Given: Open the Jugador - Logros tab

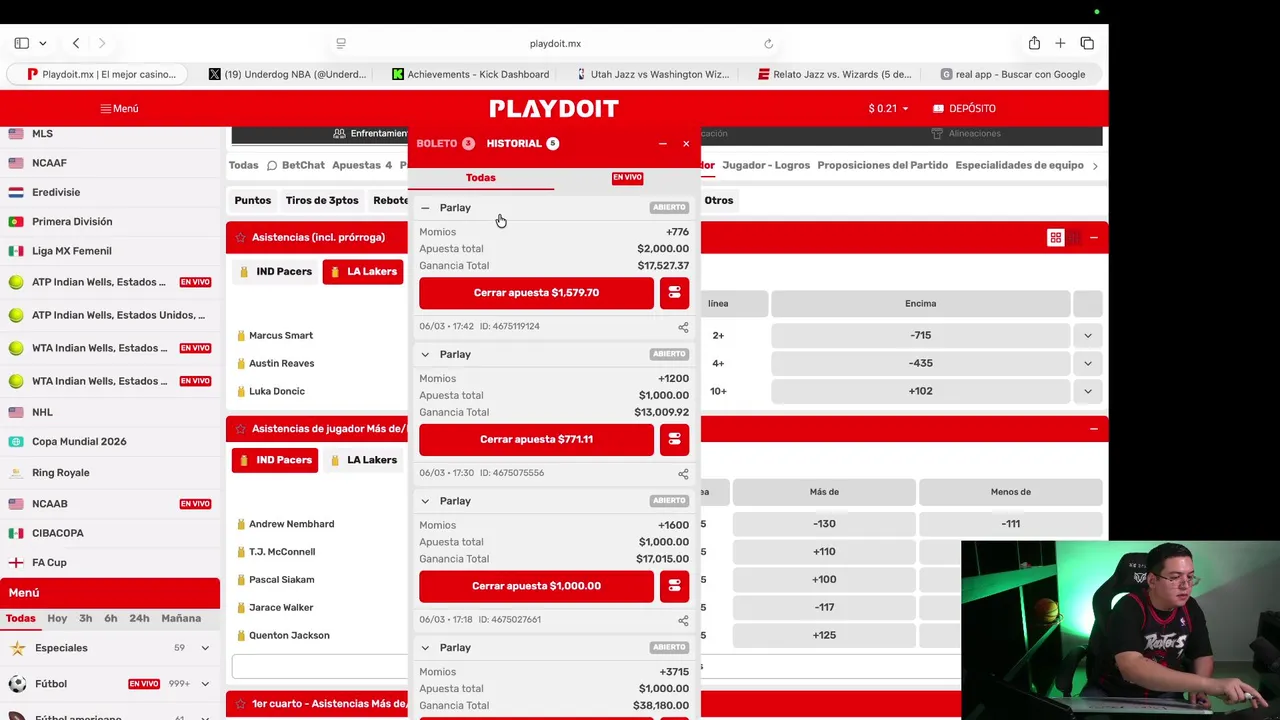Looking at the screenshot, I should tap(766, 165).
